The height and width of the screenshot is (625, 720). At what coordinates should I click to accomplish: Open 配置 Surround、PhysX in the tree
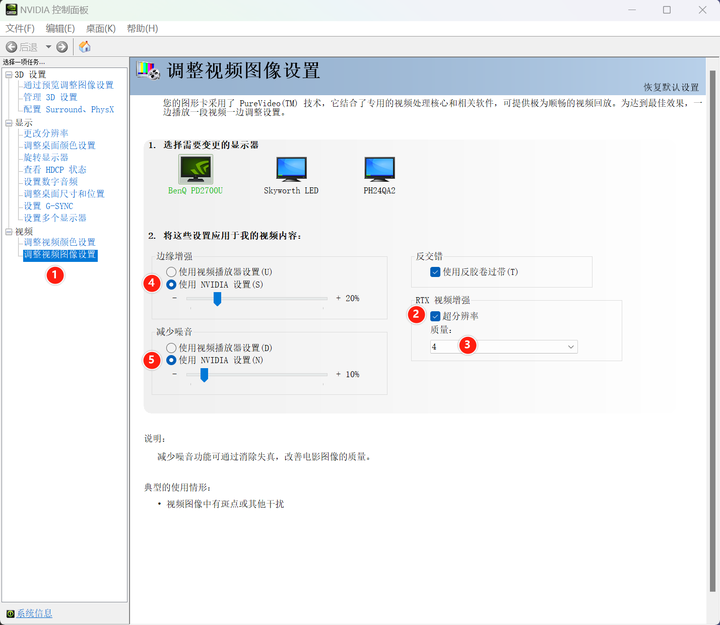point(68,109)
